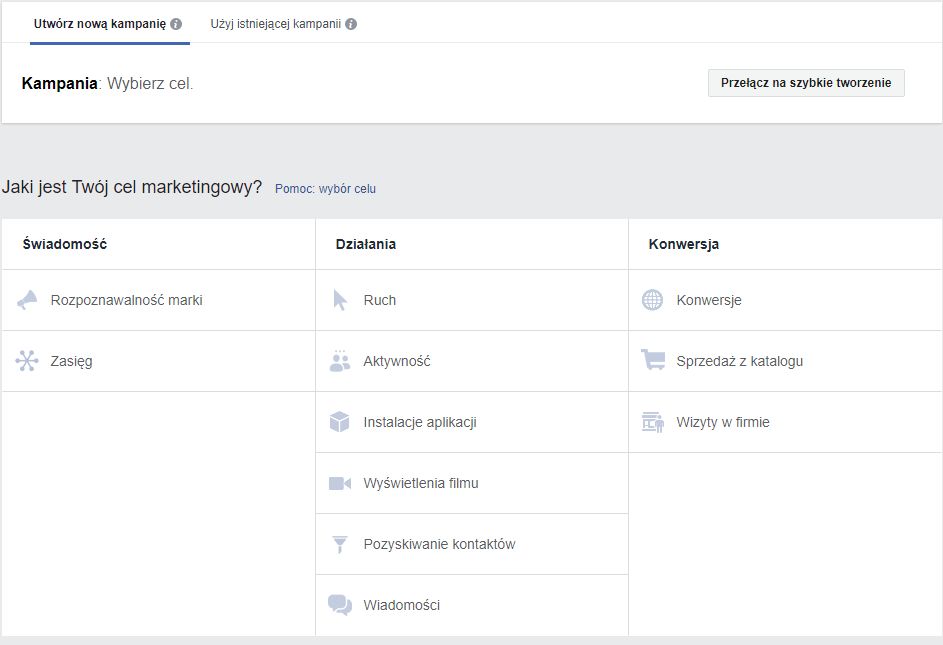Click the megaphone icon for Rozpoznawalność marki
Viewport: 943px width, 645px height.
[27, 300]
